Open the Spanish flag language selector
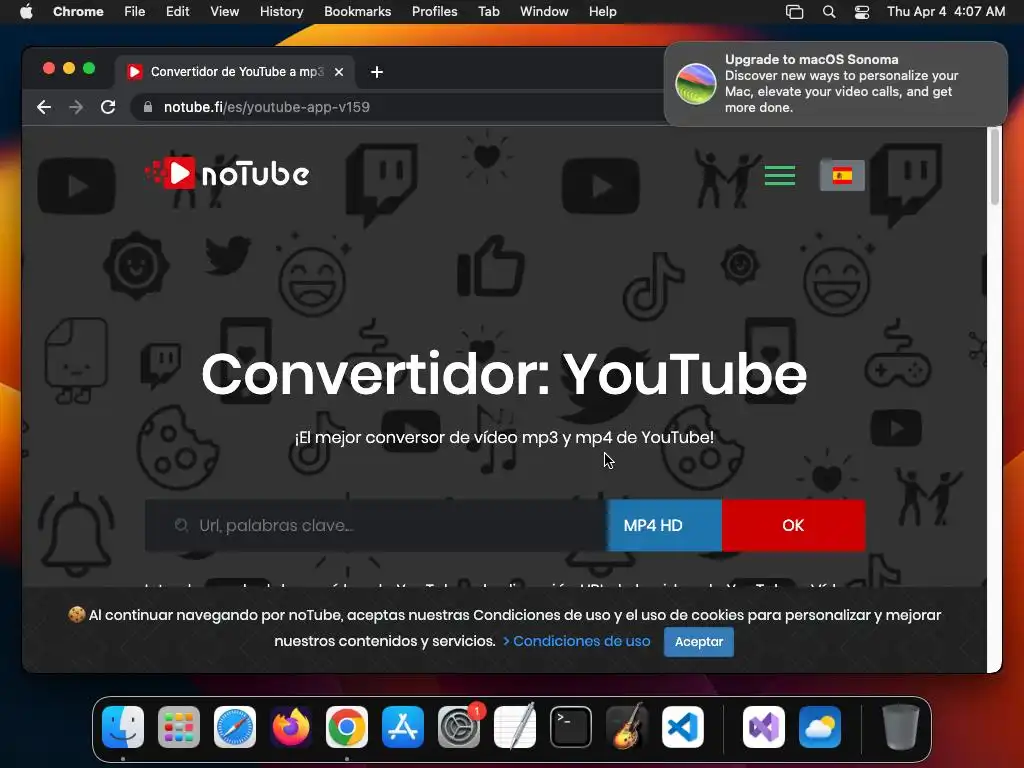The height and width of the screenshot is (768, 1024). (x=842, y=175)
